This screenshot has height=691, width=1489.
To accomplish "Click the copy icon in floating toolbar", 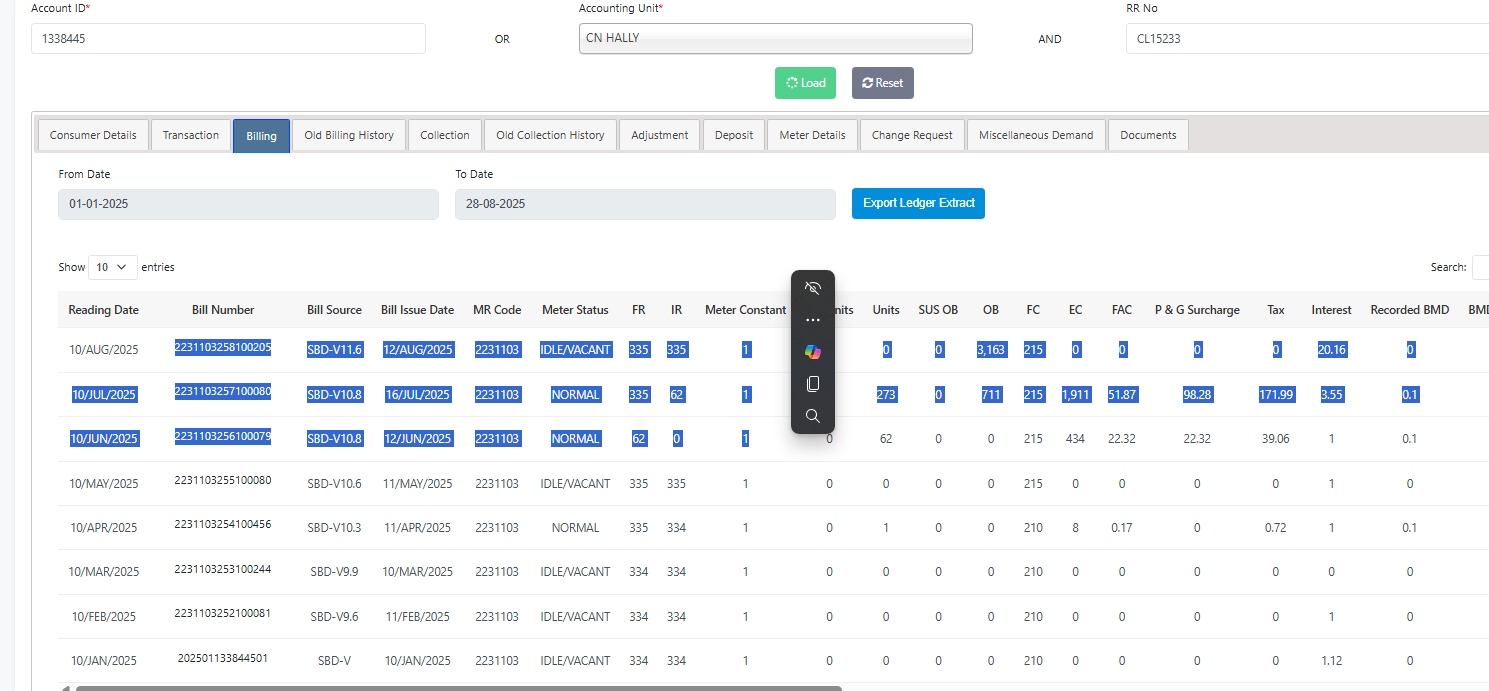I will [813, 384].
